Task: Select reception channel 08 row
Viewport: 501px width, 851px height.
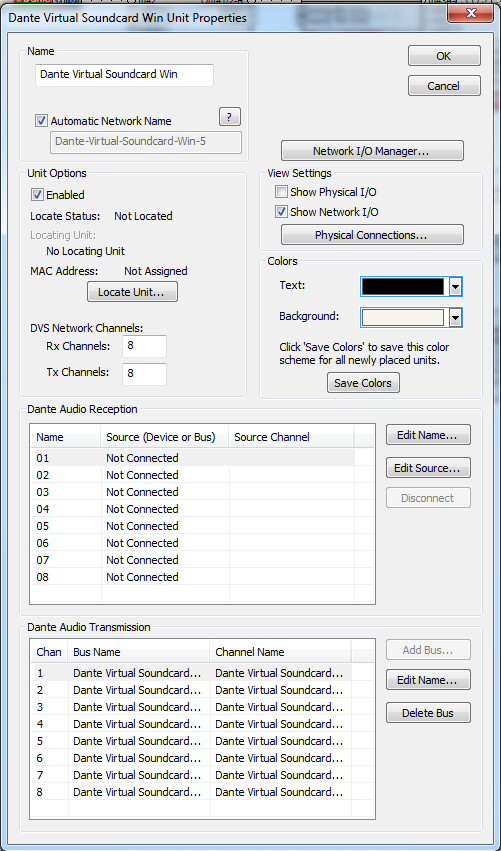Action: (192, 577)
